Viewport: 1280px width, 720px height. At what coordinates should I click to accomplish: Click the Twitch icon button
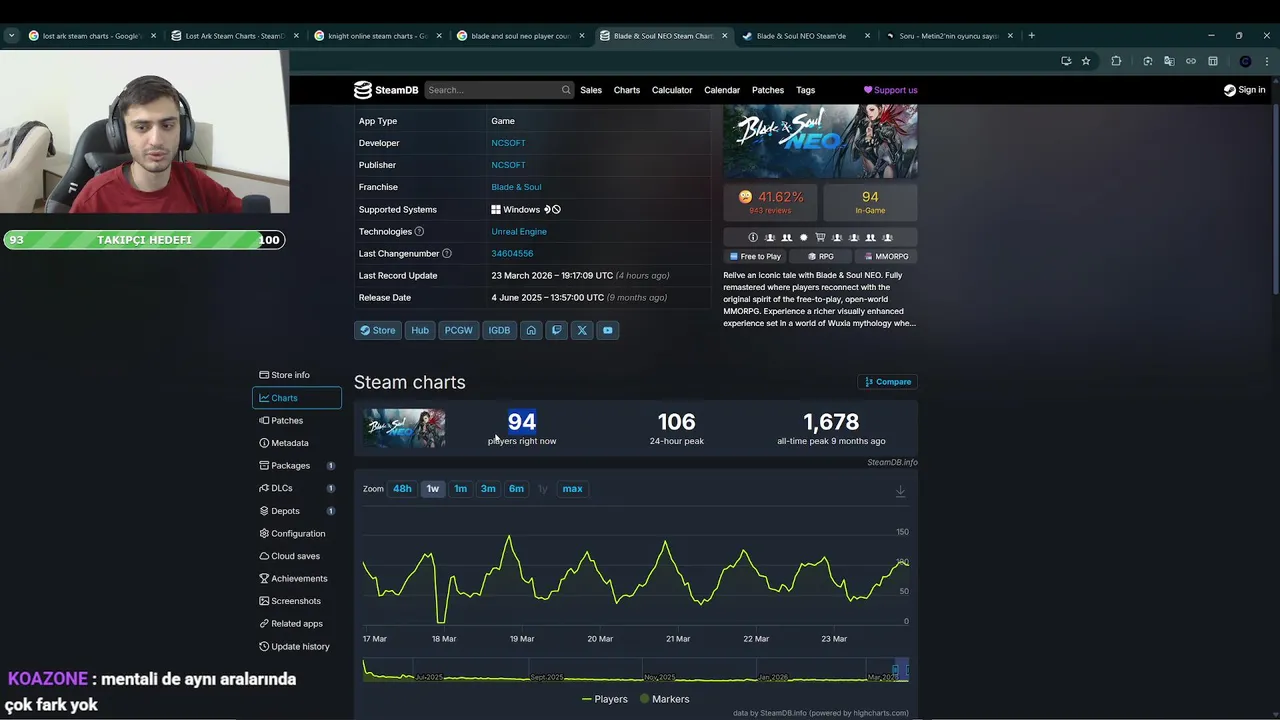pyautogui.click(x=557, y=330)
